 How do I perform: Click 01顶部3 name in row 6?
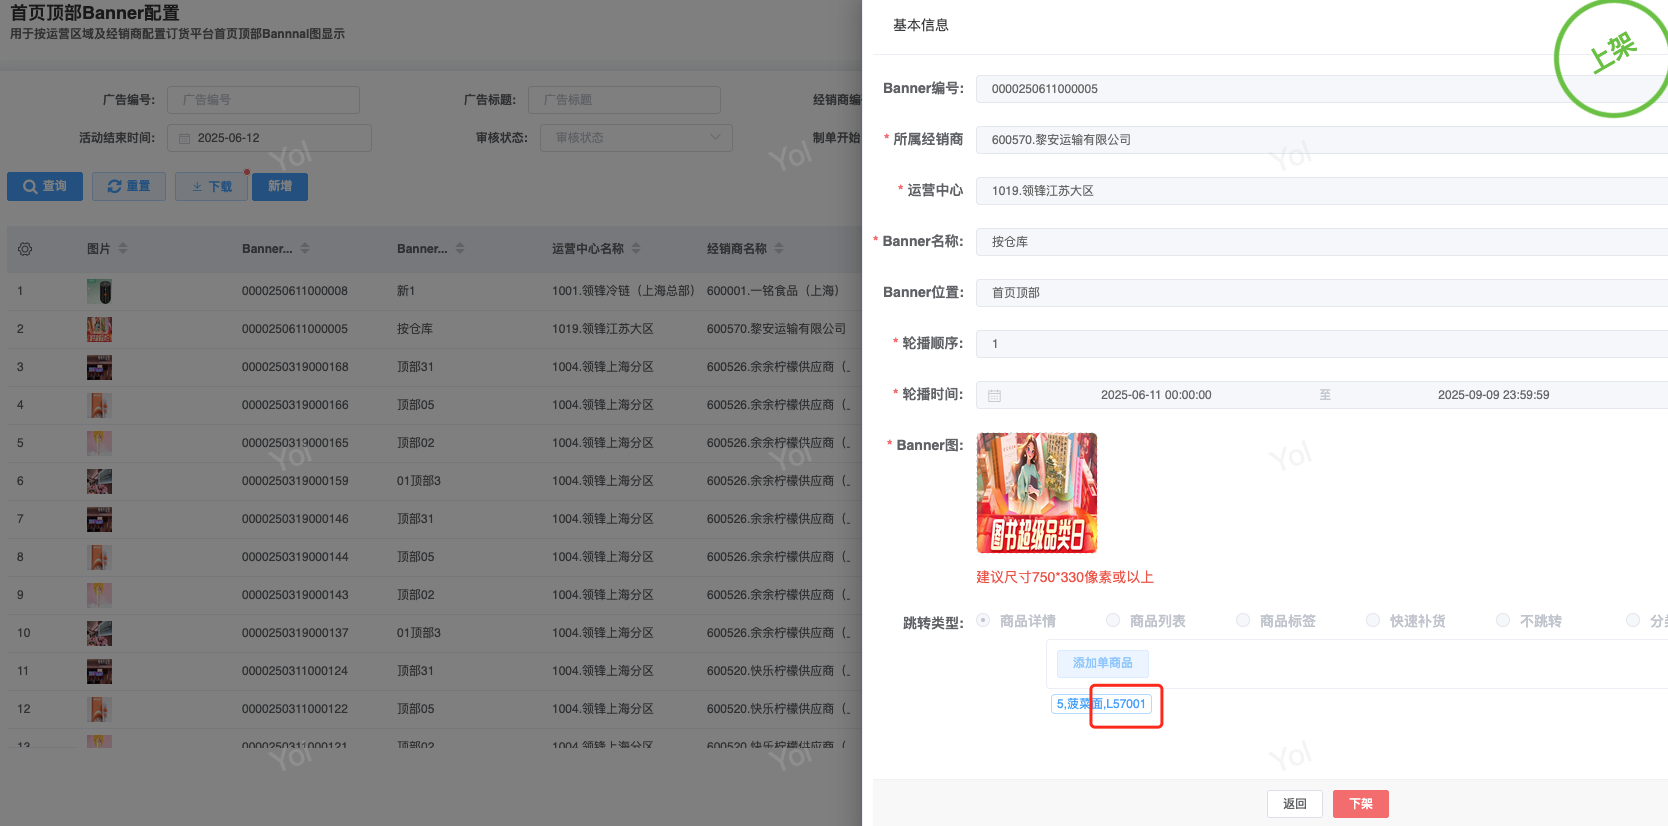coord(419,481)
